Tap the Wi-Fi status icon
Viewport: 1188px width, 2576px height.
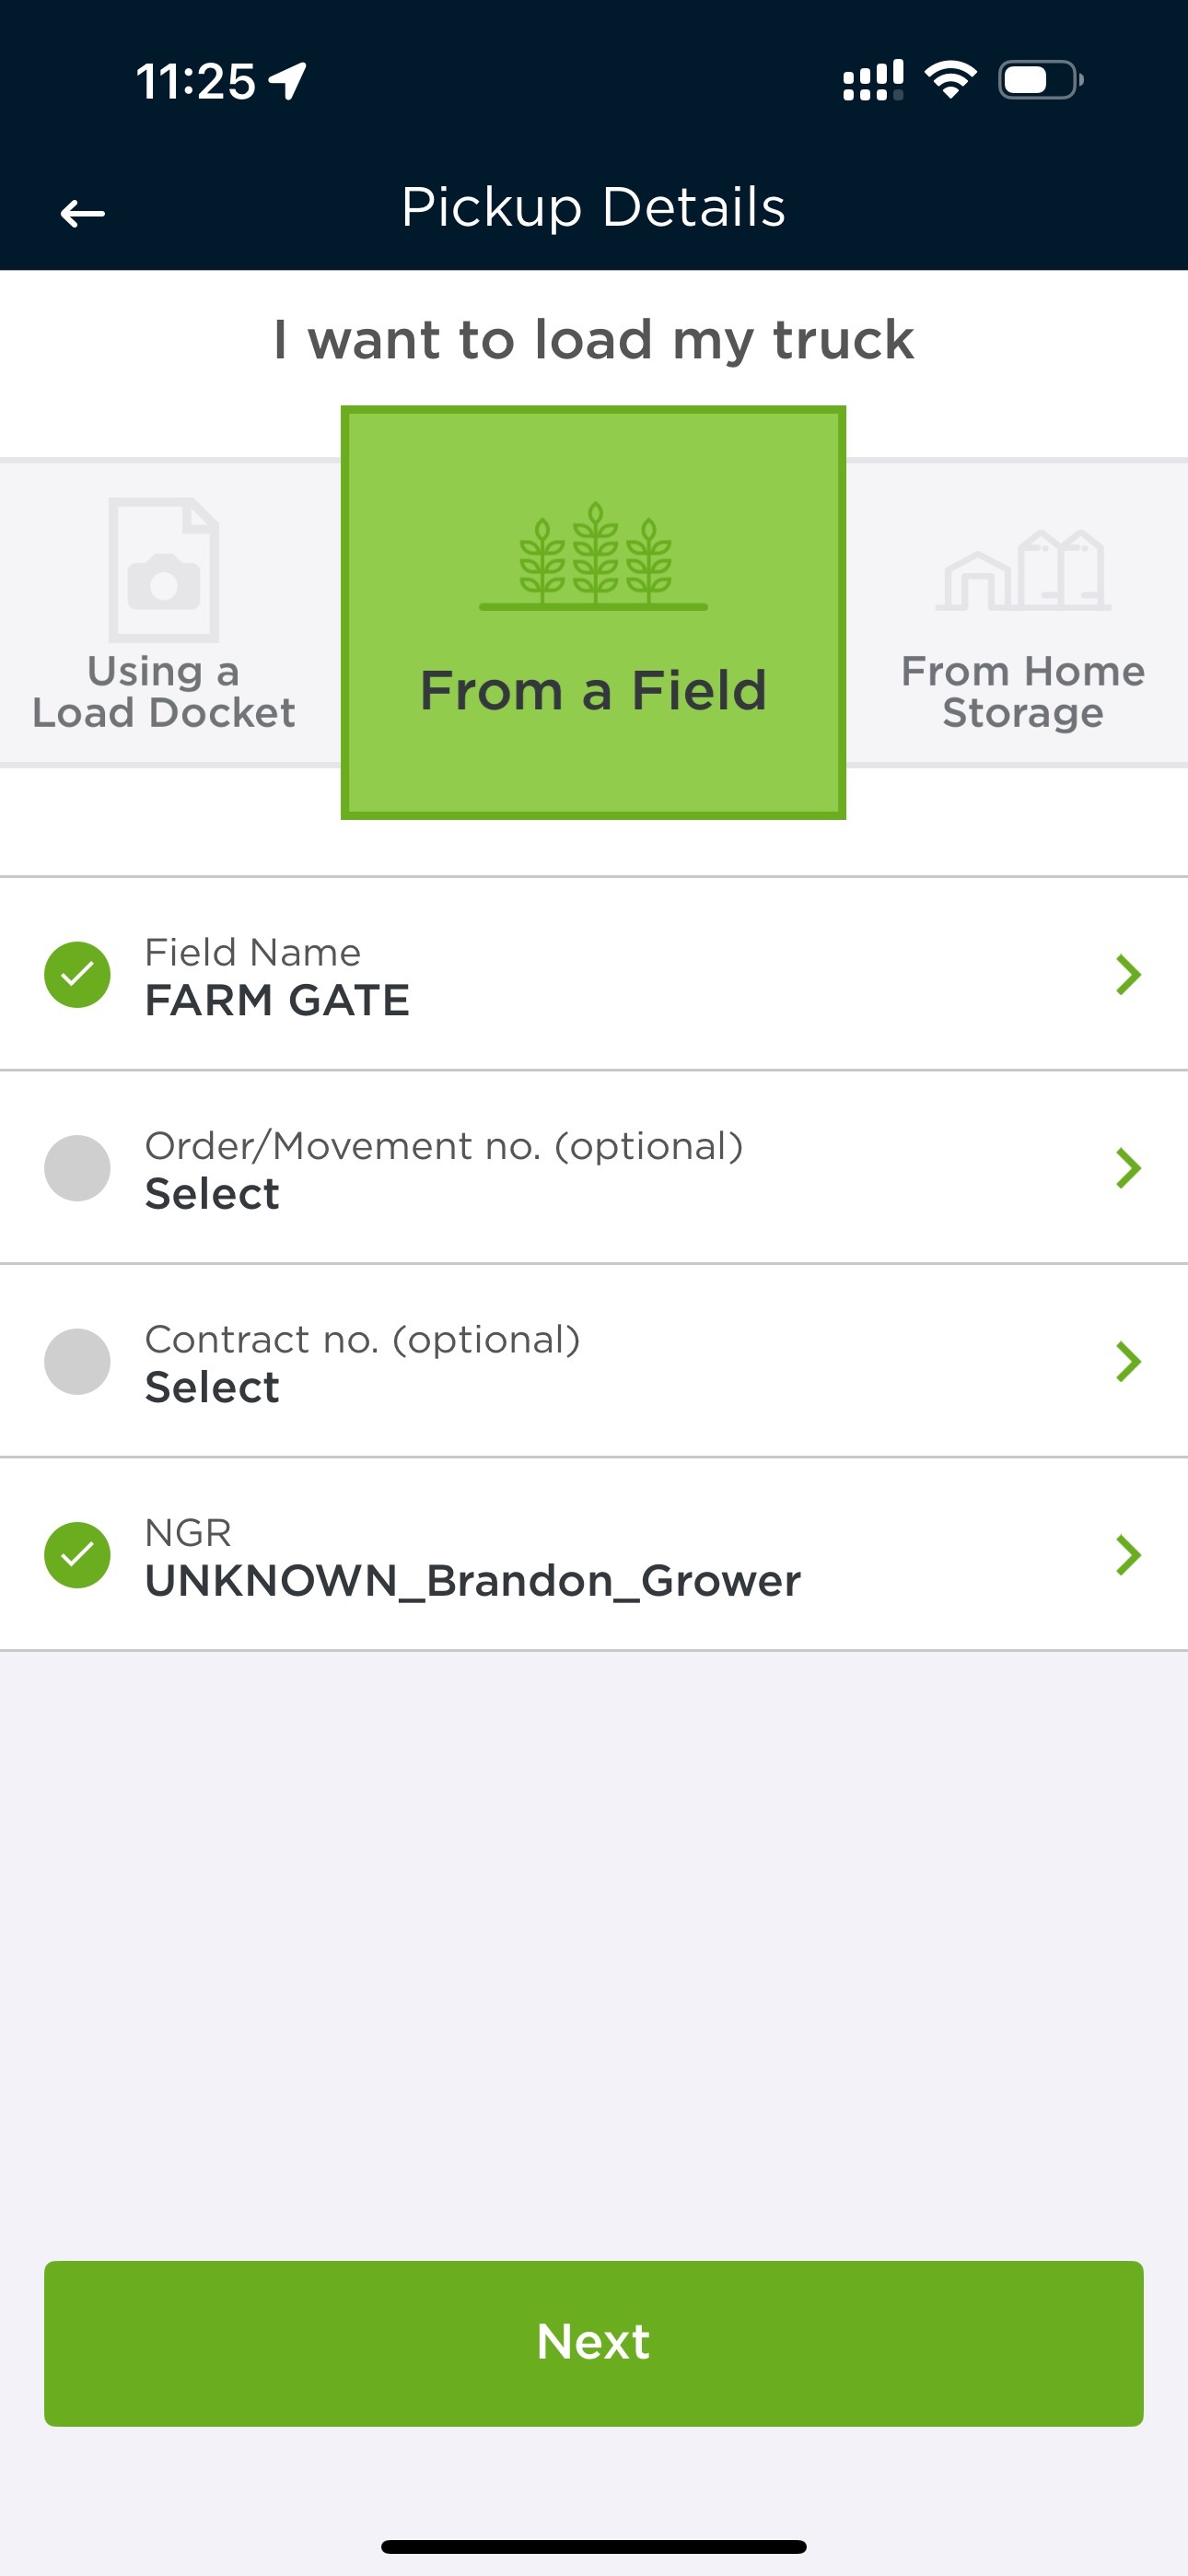point(950,80)
